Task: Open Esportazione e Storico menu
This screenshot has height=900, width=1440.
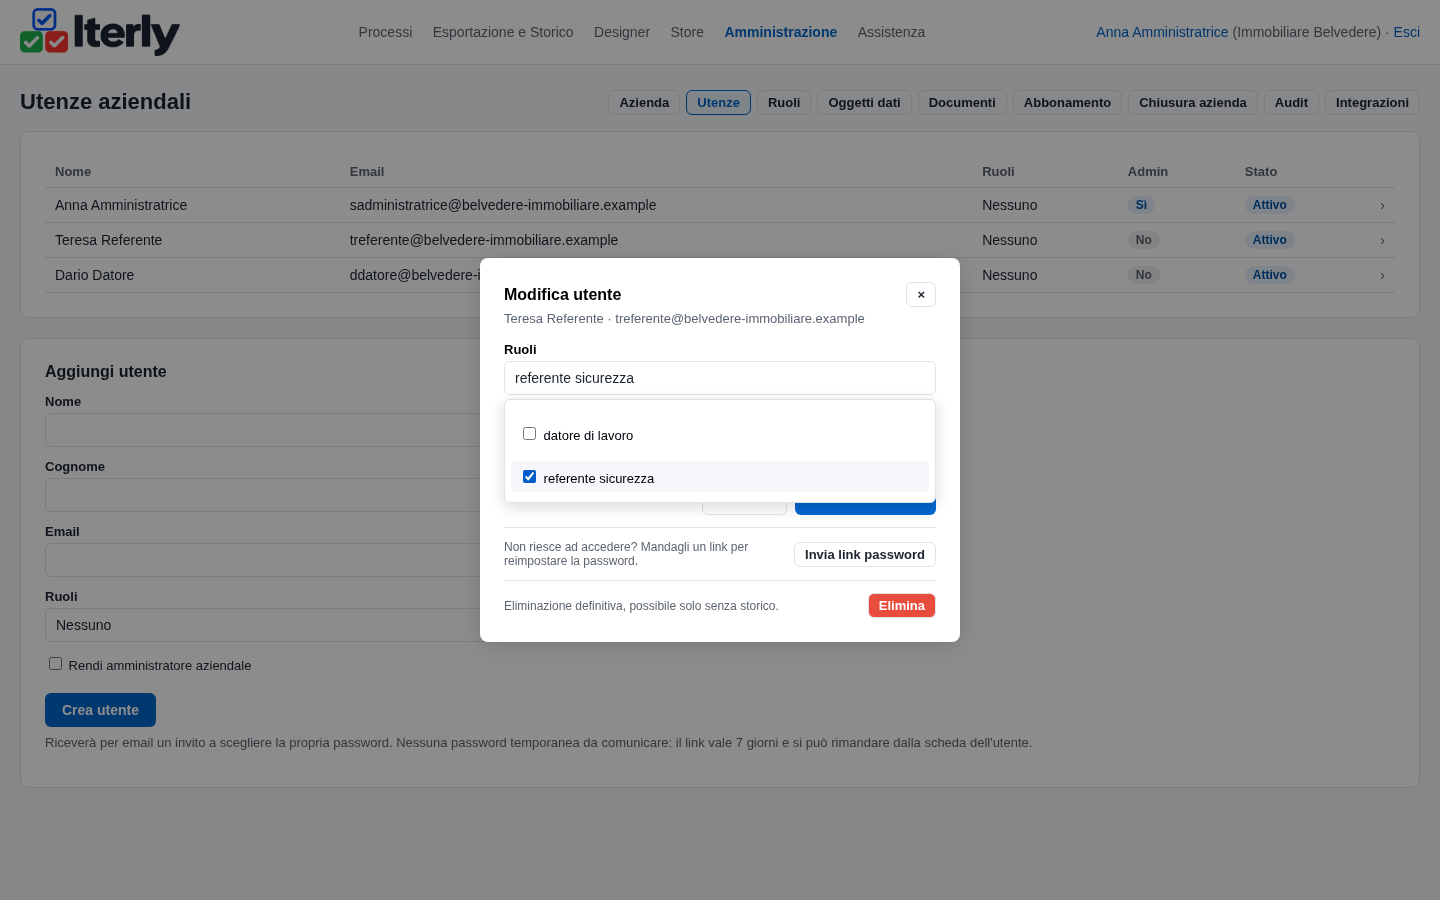Action: (503, 32)
